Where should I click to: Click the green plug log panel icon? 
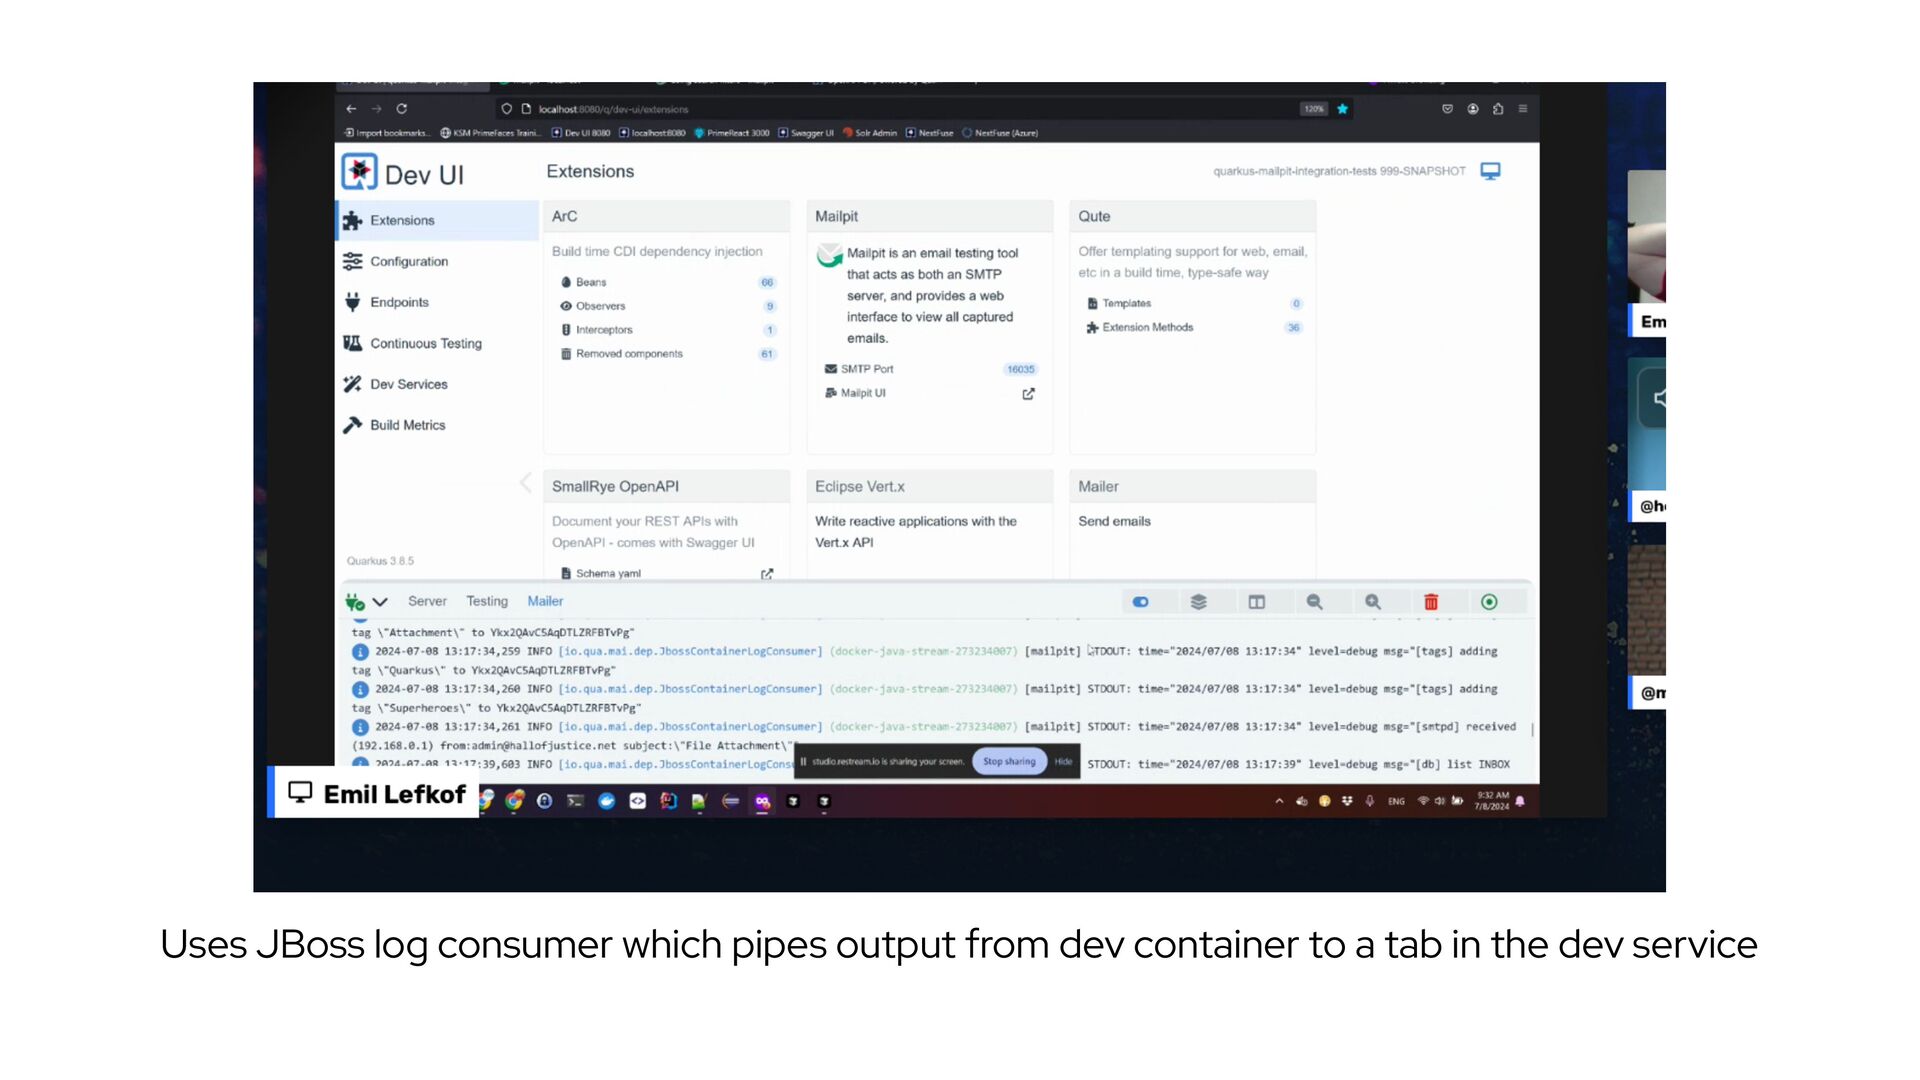click(355, 602)
